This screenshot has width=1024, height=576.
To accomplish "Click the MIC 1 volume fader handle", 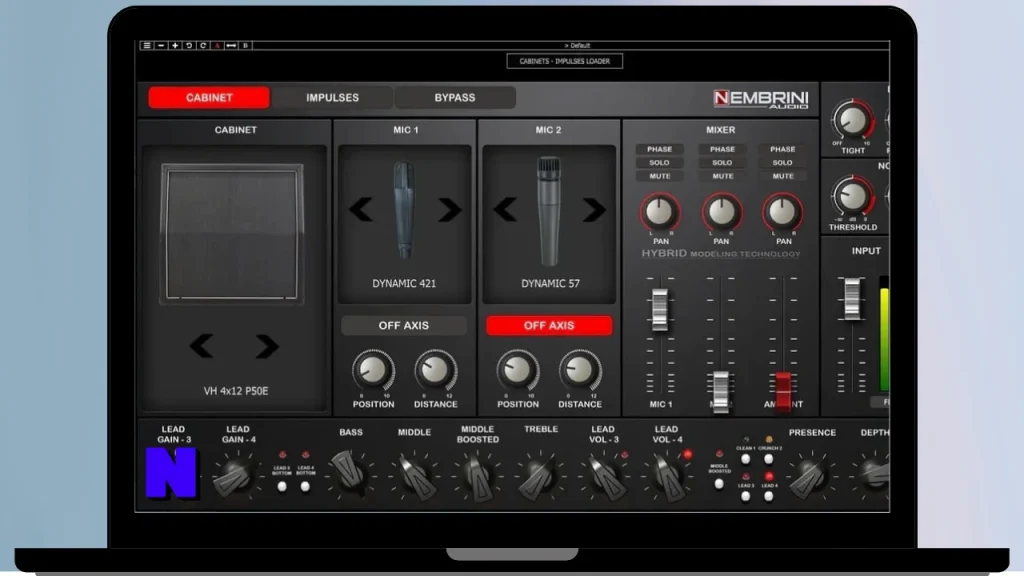I will point(660,308).
